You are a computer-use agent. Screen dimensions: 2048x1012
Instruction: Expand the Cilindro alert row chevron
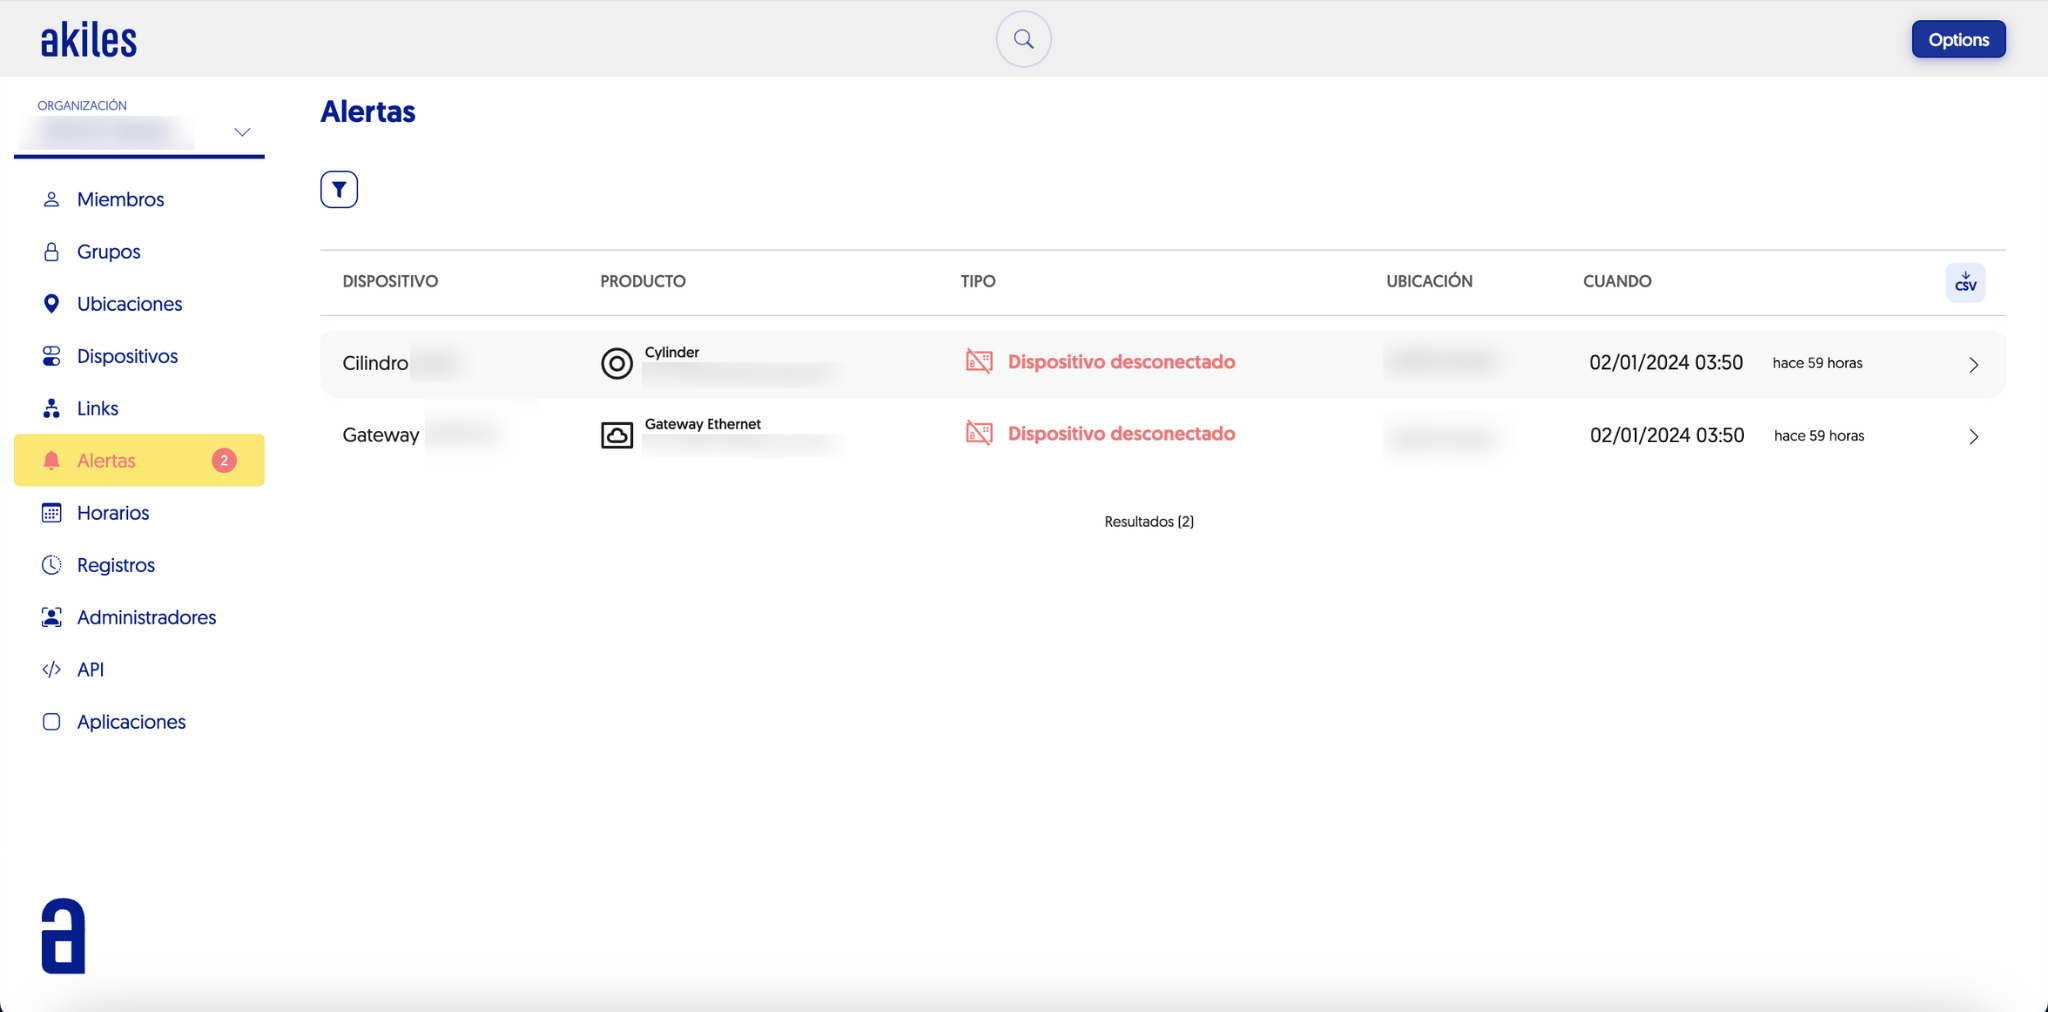pos(1973,365)
